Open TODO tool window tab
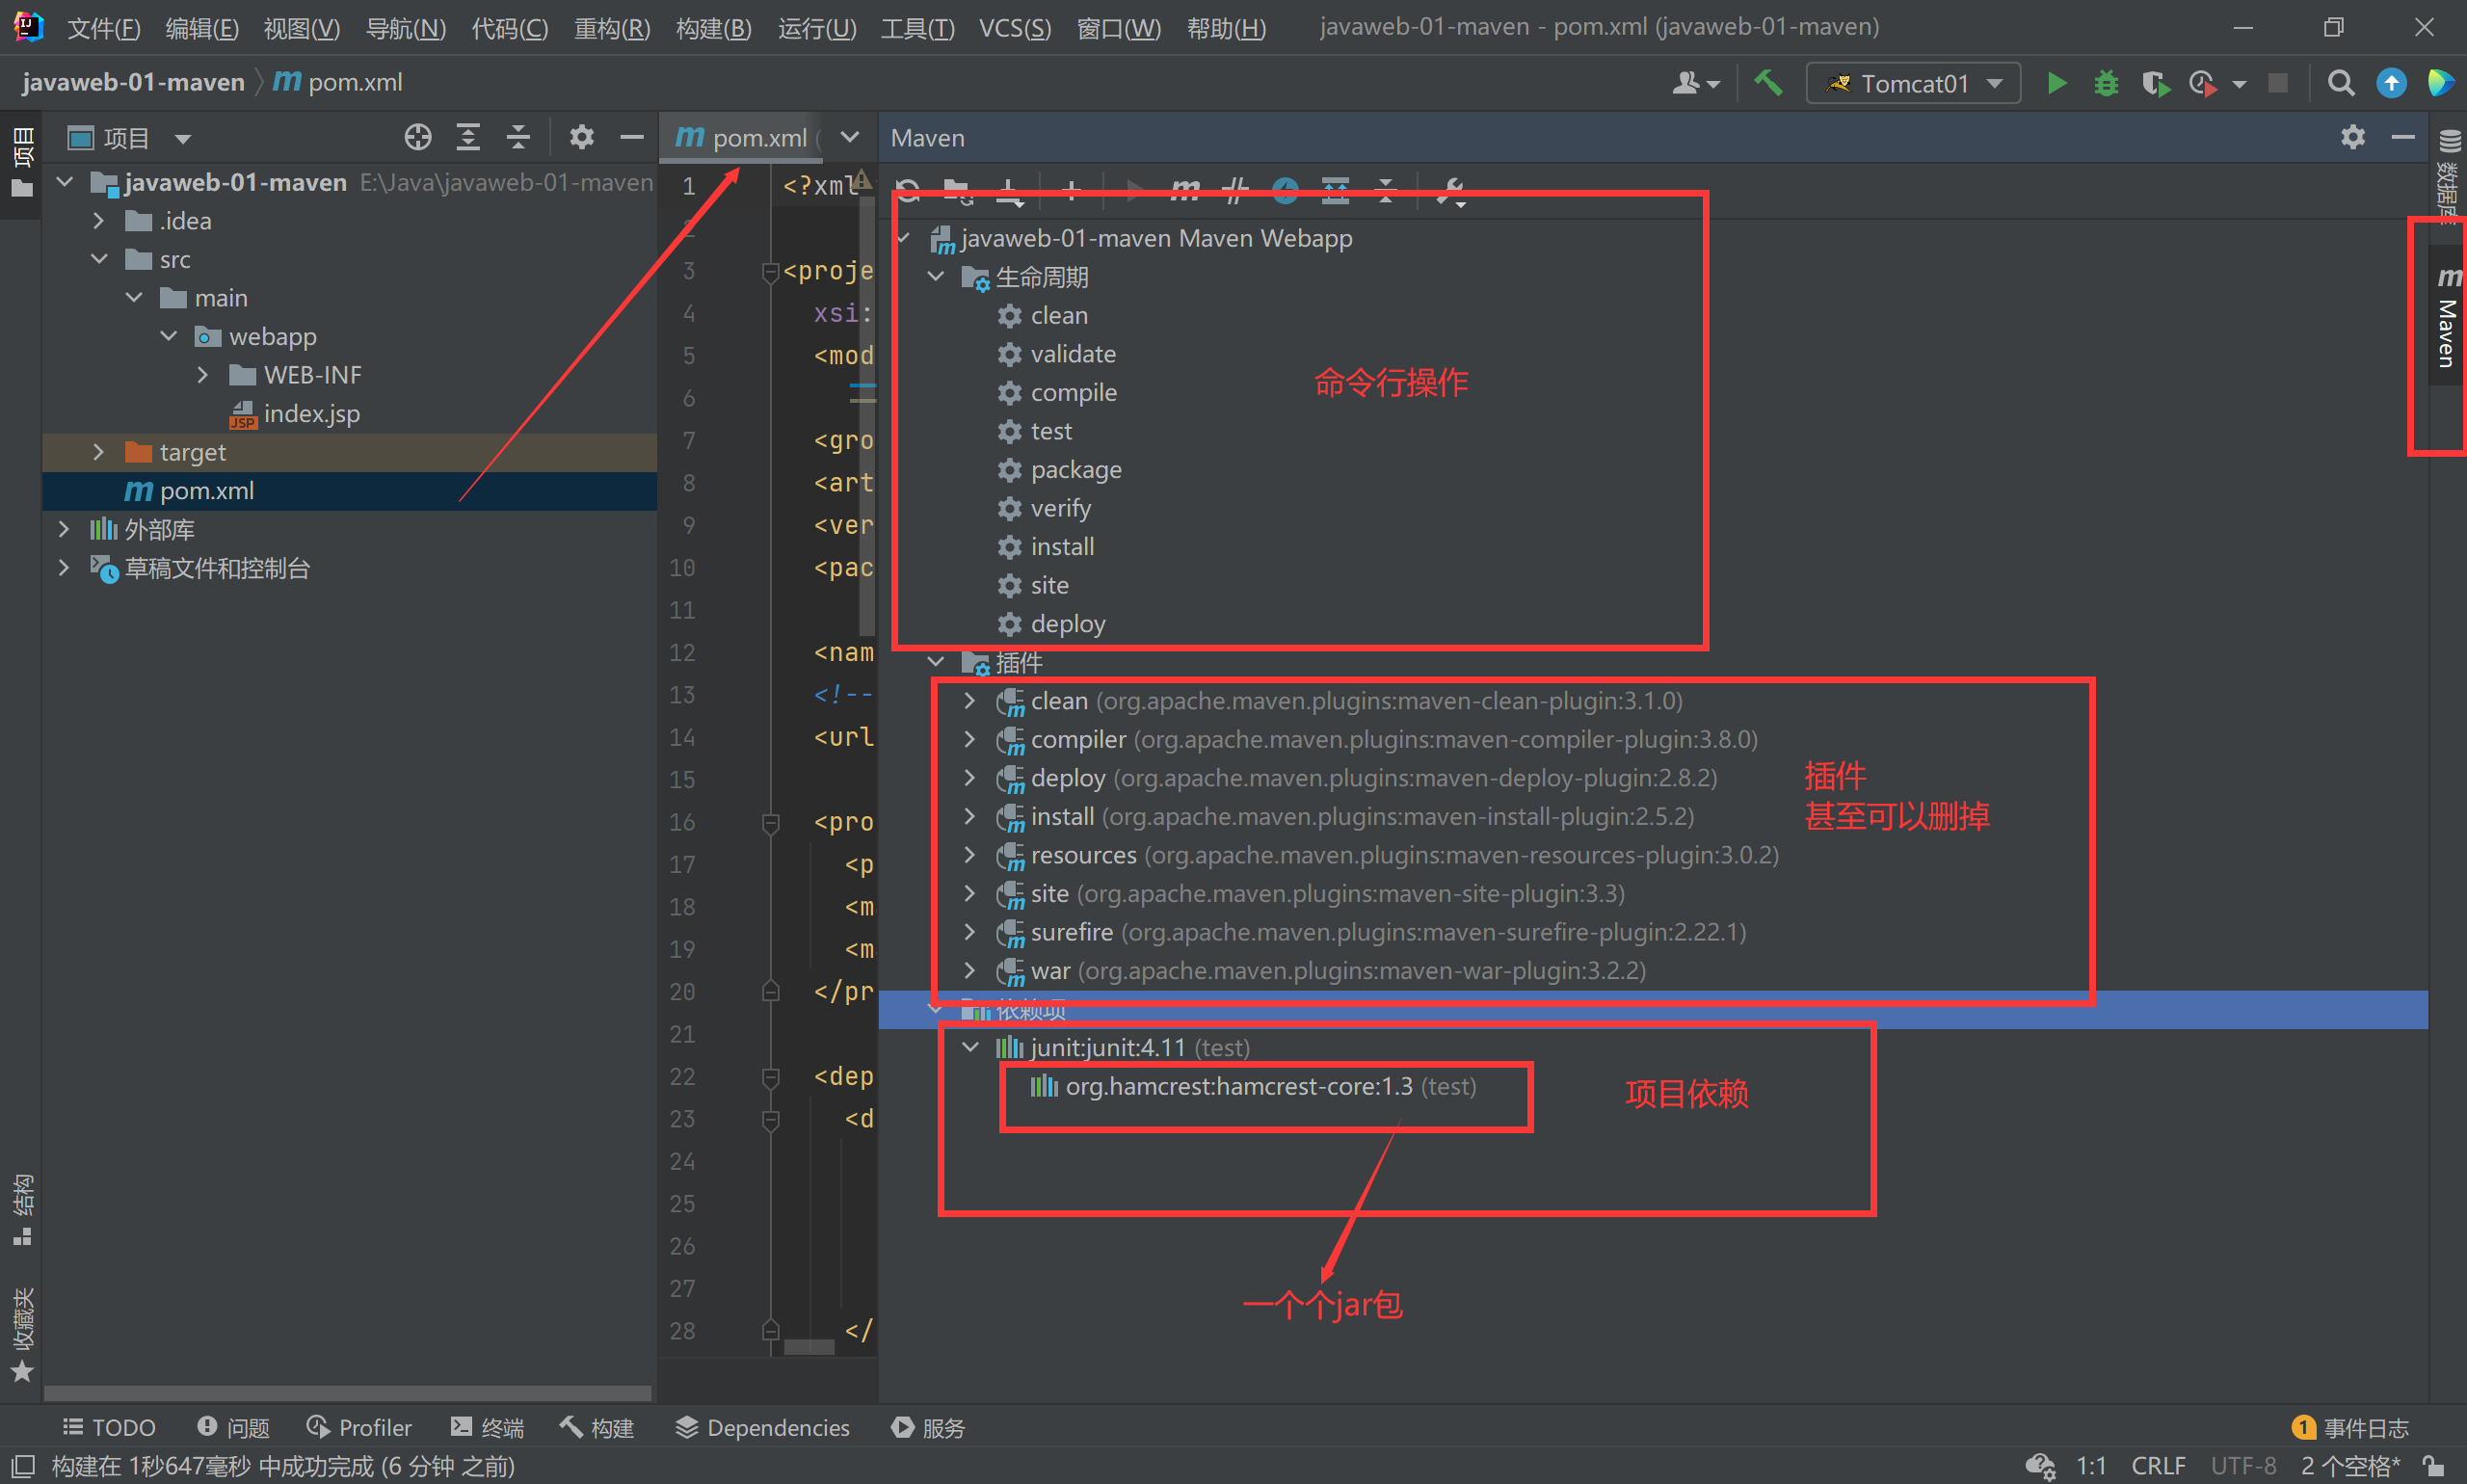 pyautogui.click(x=109, y=1427)
